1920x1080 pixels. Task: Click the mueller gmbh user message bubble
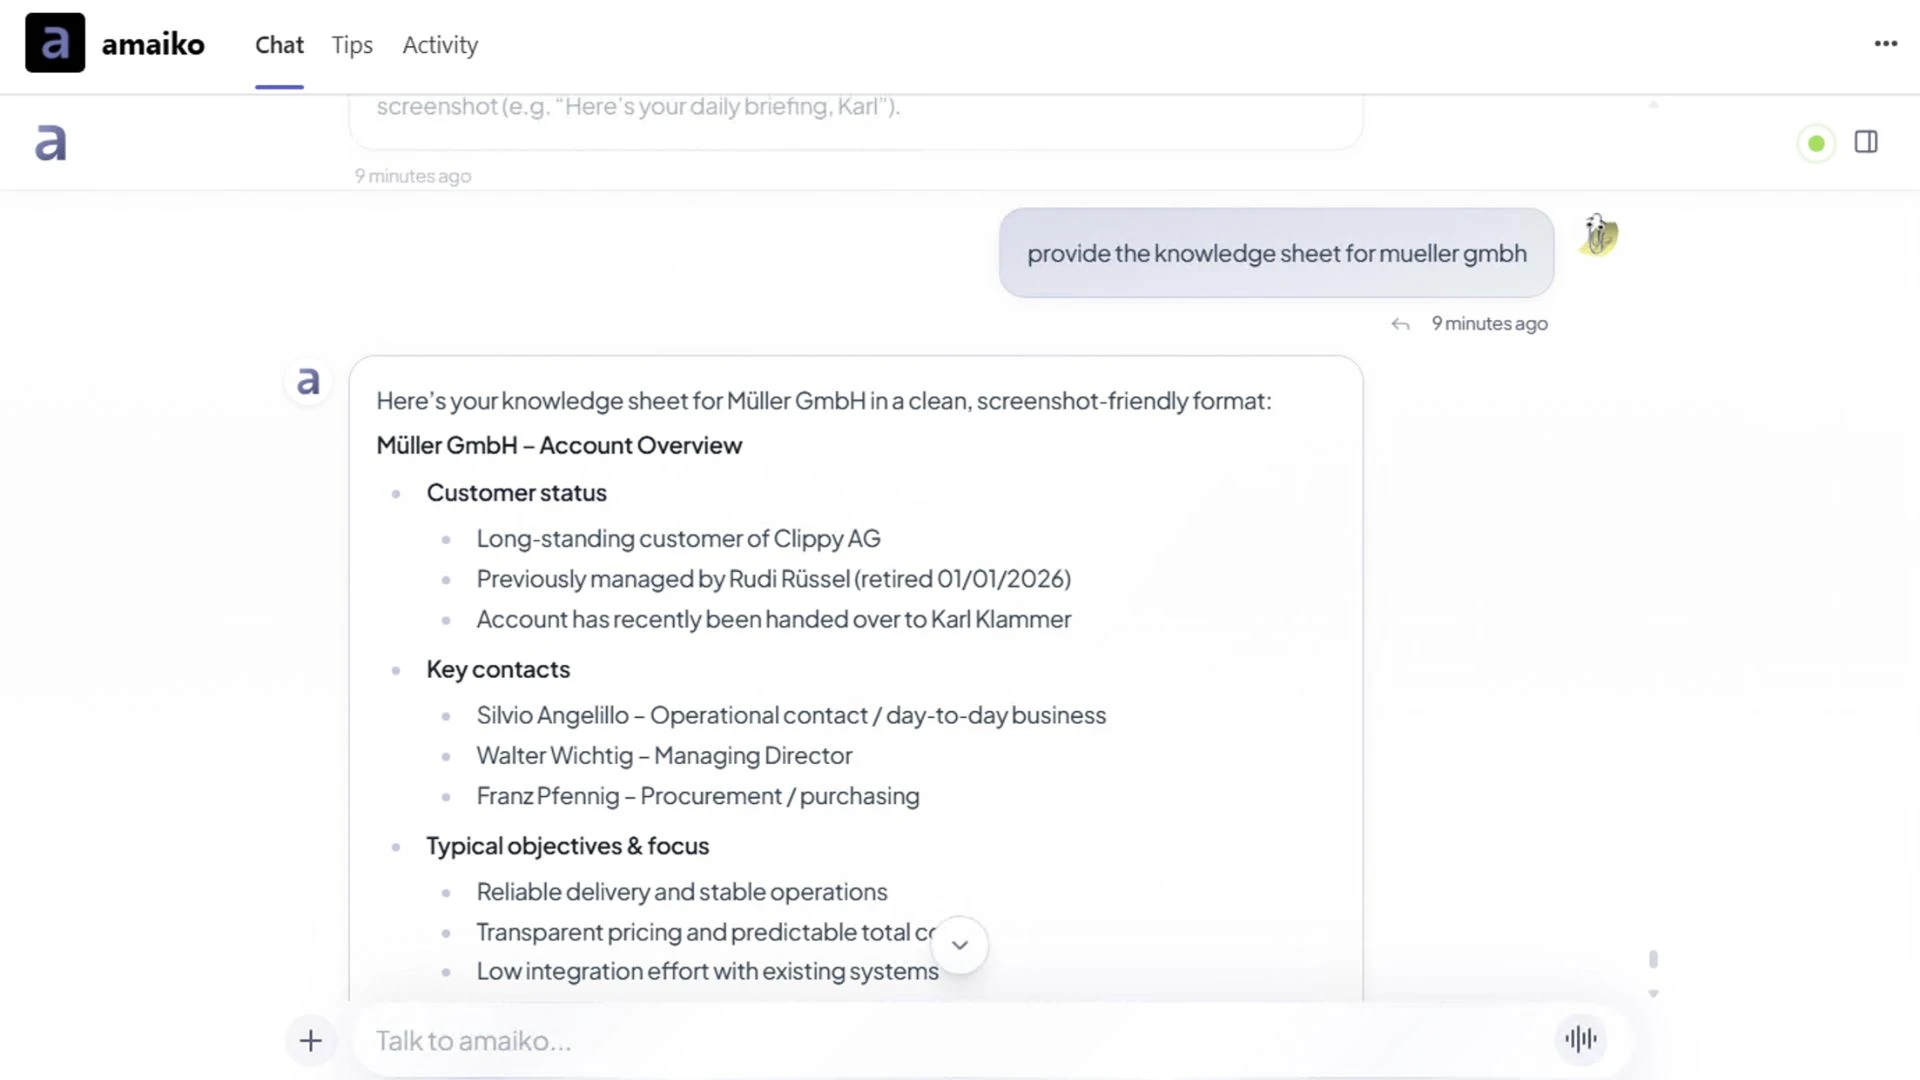(1276, 253)
